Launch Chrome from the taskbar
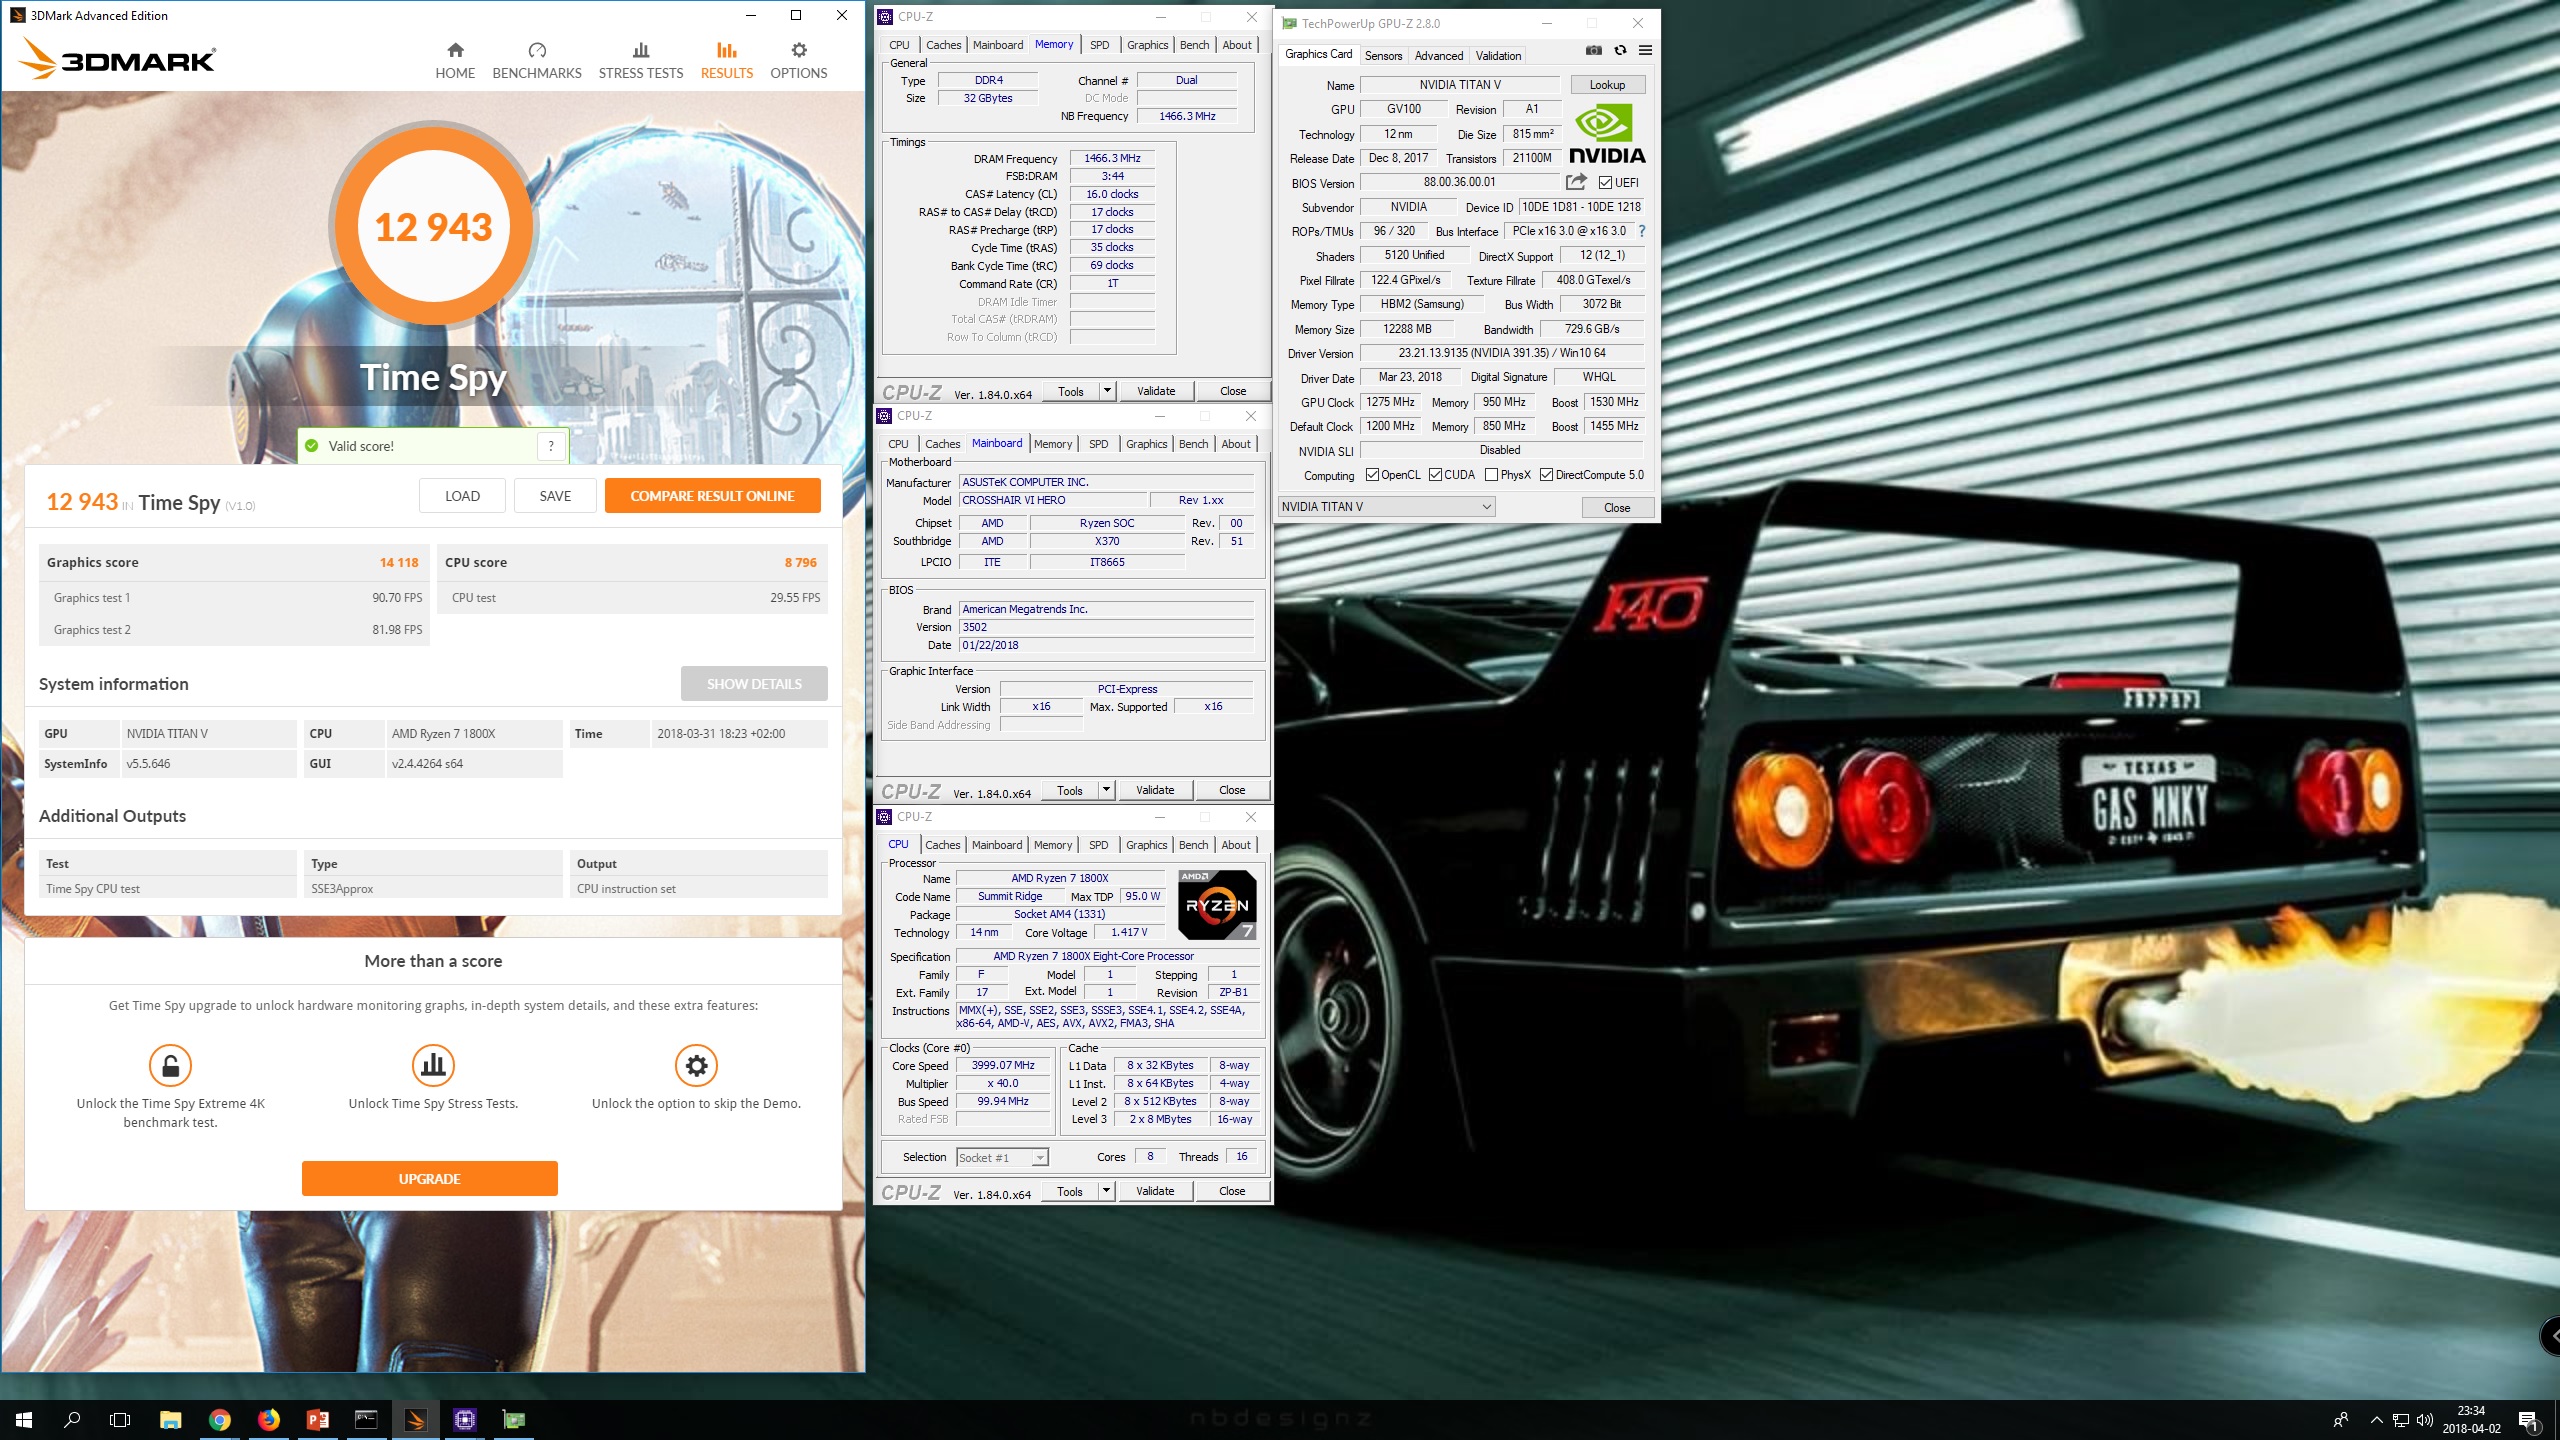Screen dimensions: 2560x1440 pyautogui.click(x=219, y=1420)
